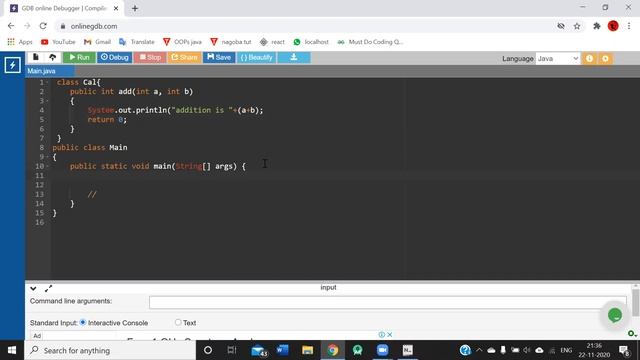This screenshot has height=360, width=640.
Task: Open Microsoft Word from taskbar
Action: tap(282, 350)
